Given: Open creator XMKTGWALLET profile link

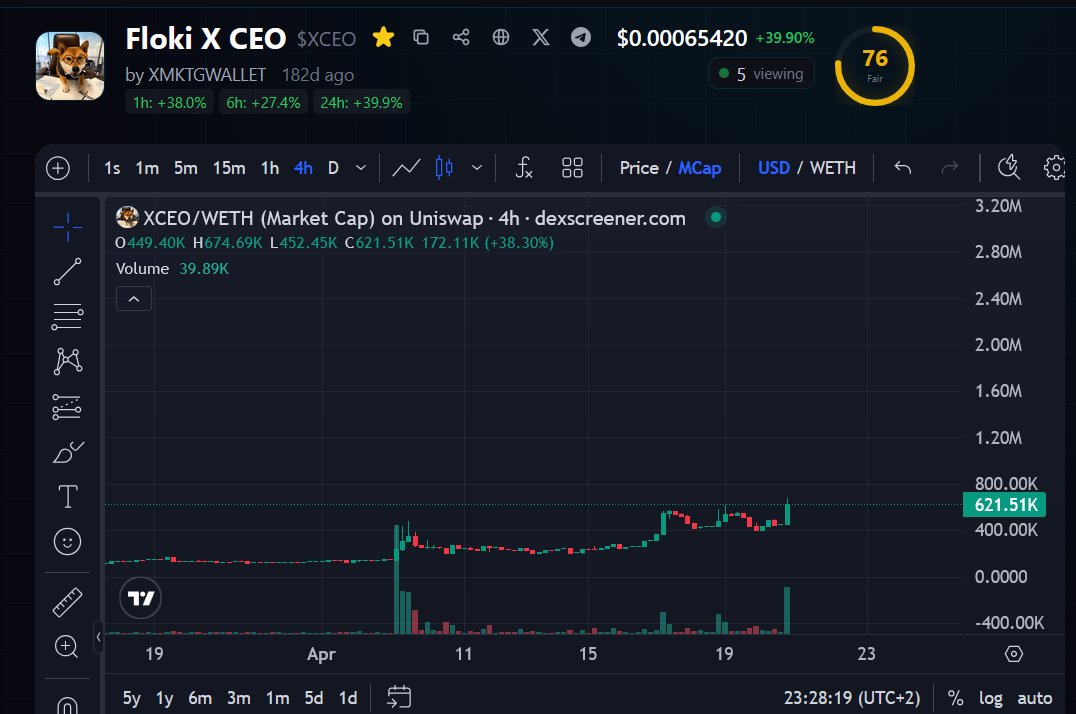Looking at the screenshot, I should [207, 75].
